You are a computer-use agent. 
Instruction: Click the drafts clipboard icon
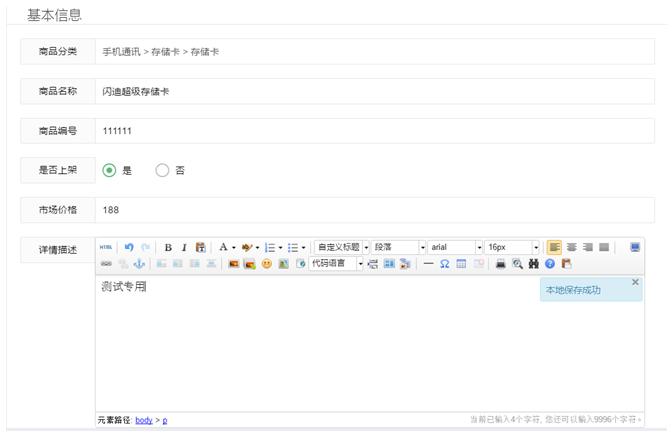pos(566,264)
